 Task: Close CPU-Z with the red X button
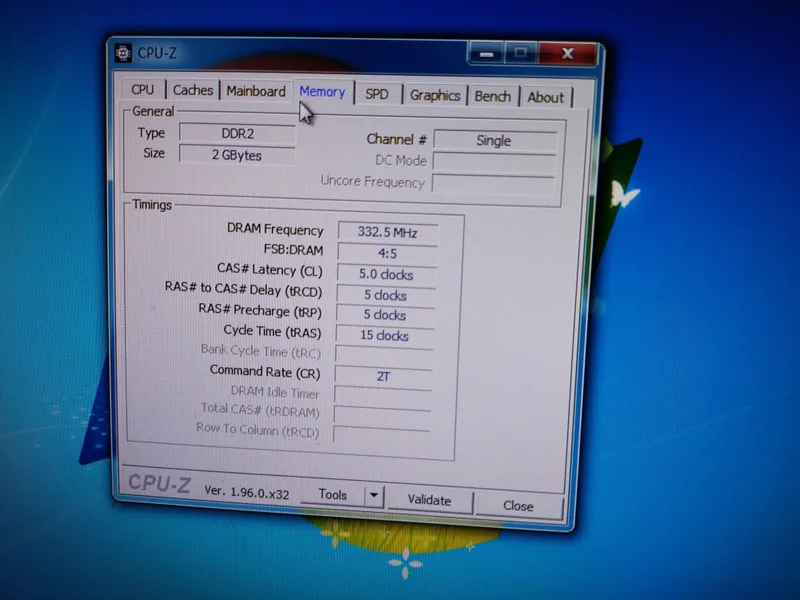[567, 54]
